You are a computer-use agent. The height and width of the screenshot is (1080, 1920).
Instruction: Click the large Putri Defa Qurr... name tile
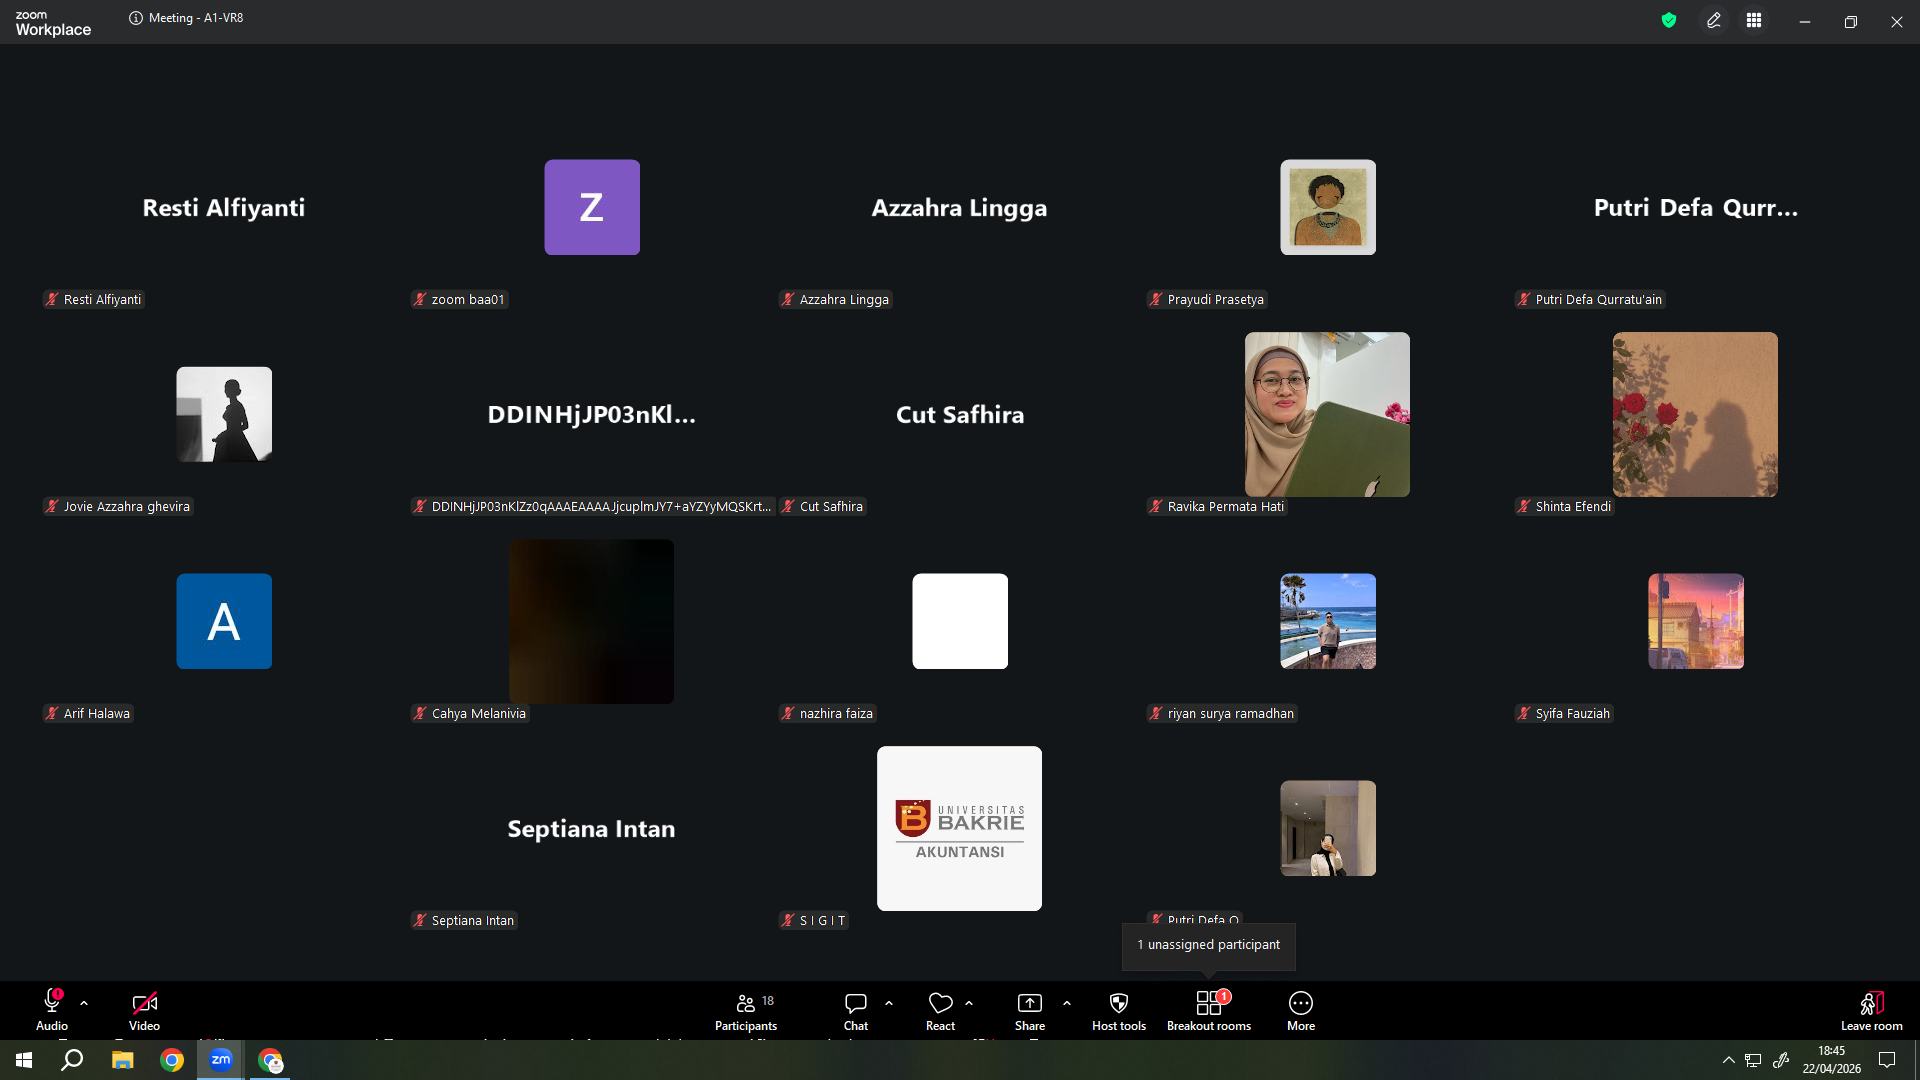click(1696, 208)
